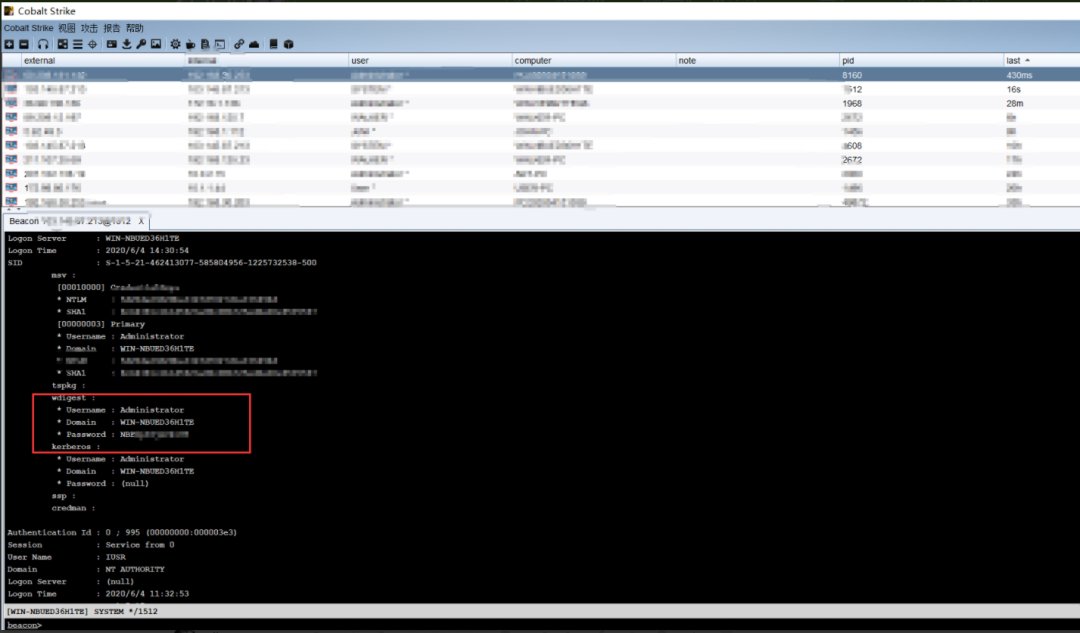Click the 'Authentication Id : 0 ; 995' line
This screenshot has height=633, width=1080.
pyautogui.click(x=122, y=532)
